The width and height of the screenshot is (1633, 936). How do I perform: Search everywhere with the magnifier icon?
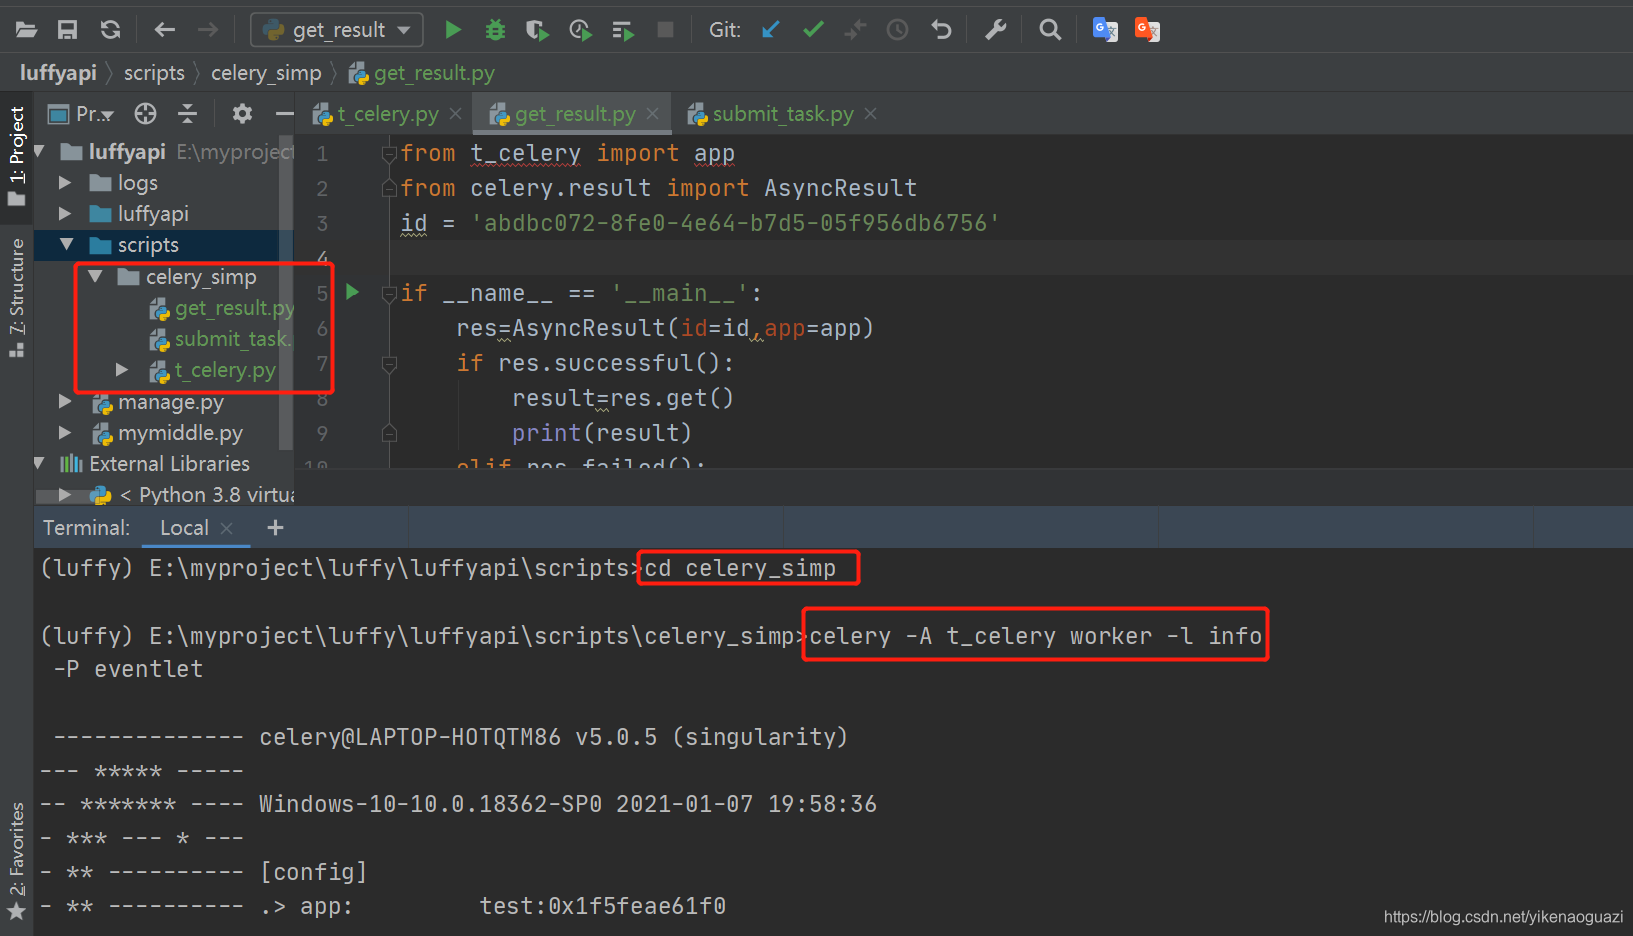coord(1050,30)
